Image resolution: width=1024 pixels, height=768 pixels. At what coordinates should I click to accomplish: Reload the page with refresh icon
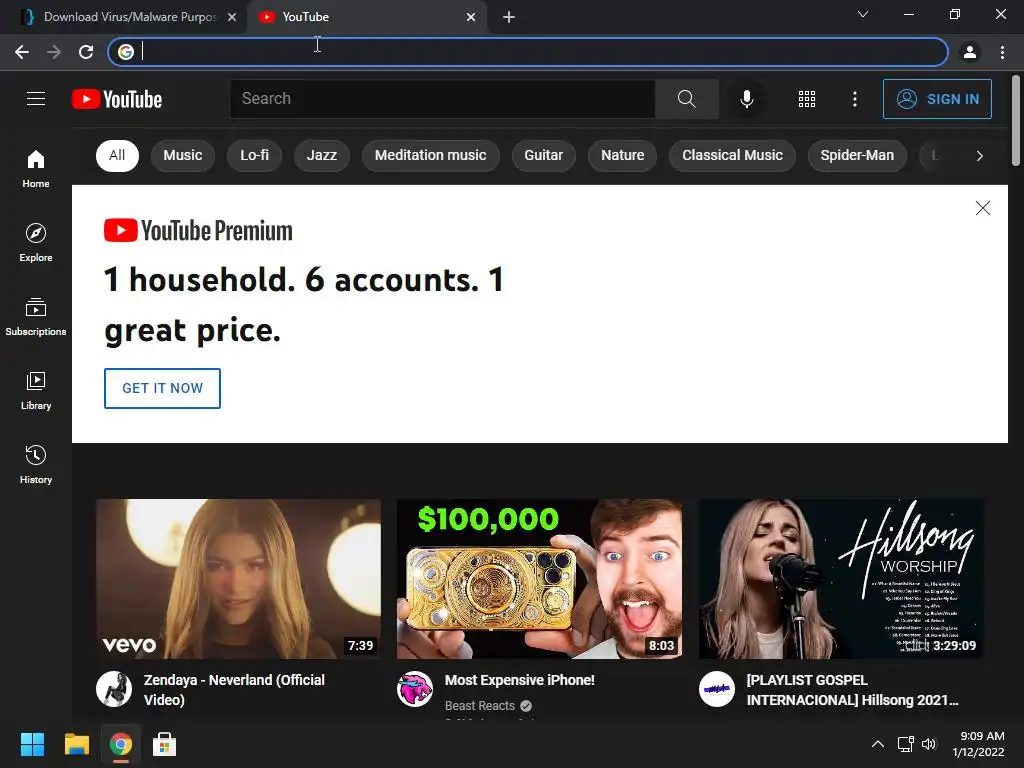point(86,52)
